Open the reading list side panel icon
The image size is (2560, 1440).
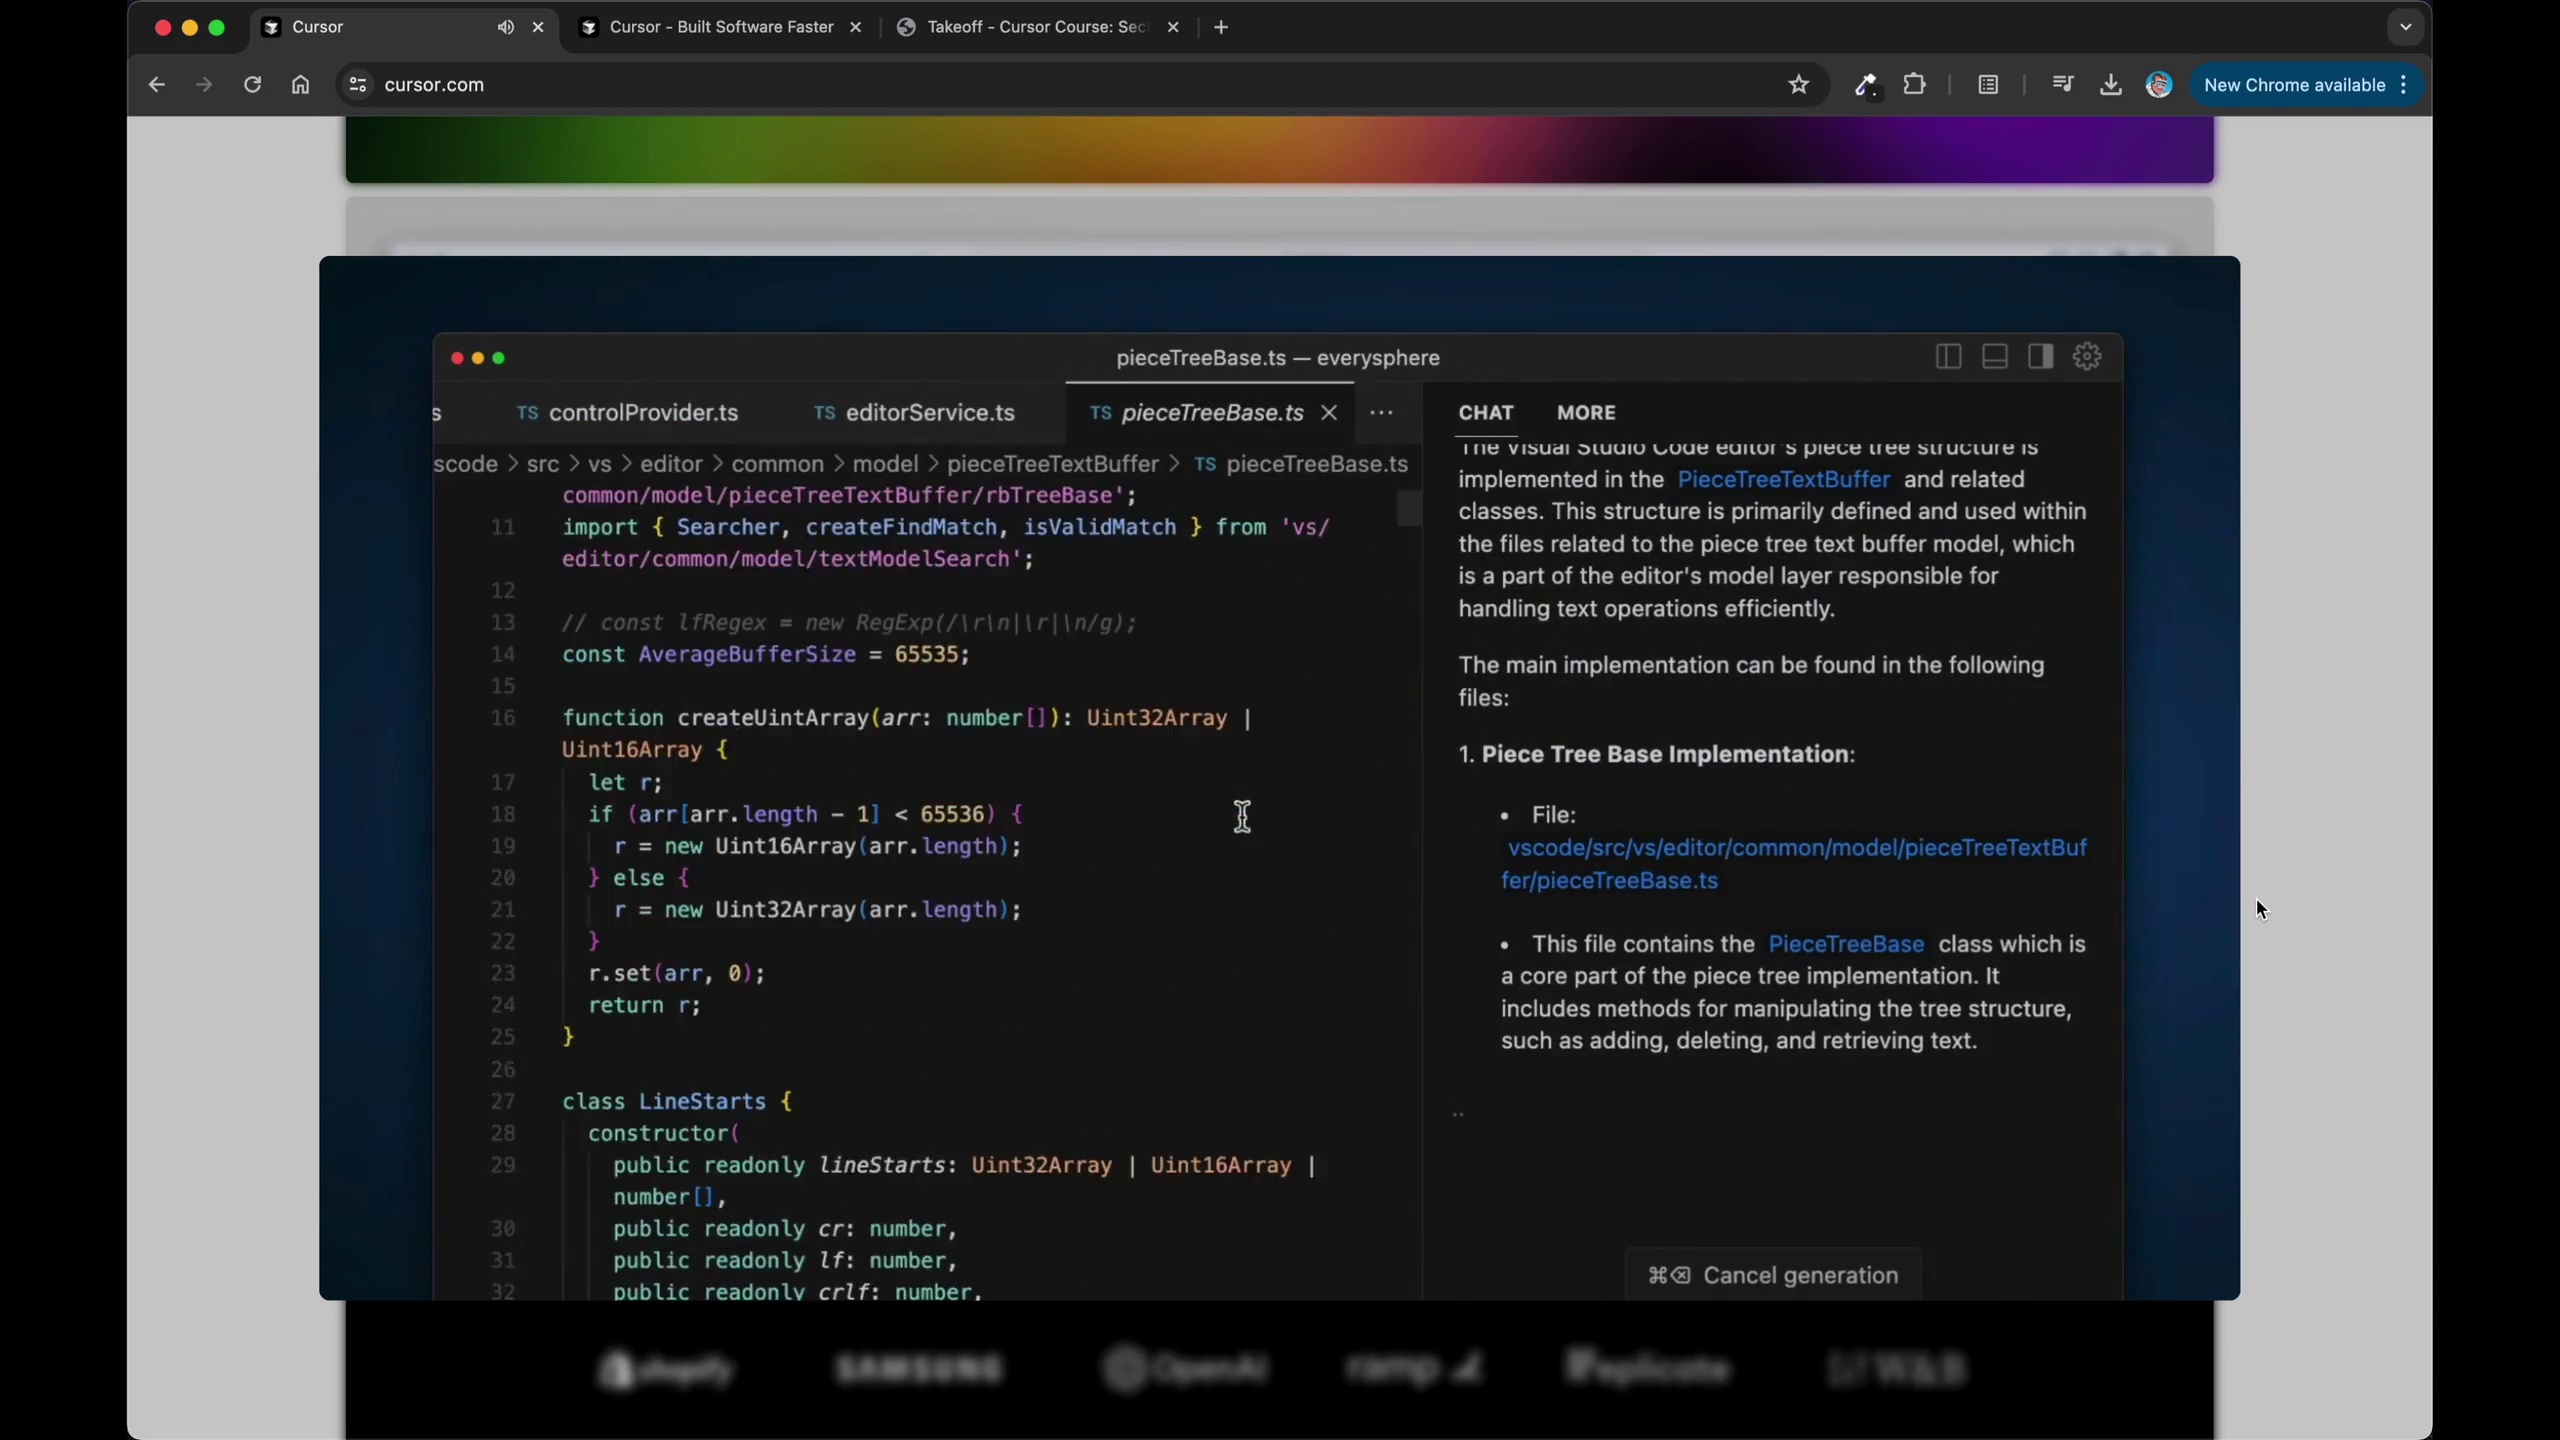click(1988, 85)
